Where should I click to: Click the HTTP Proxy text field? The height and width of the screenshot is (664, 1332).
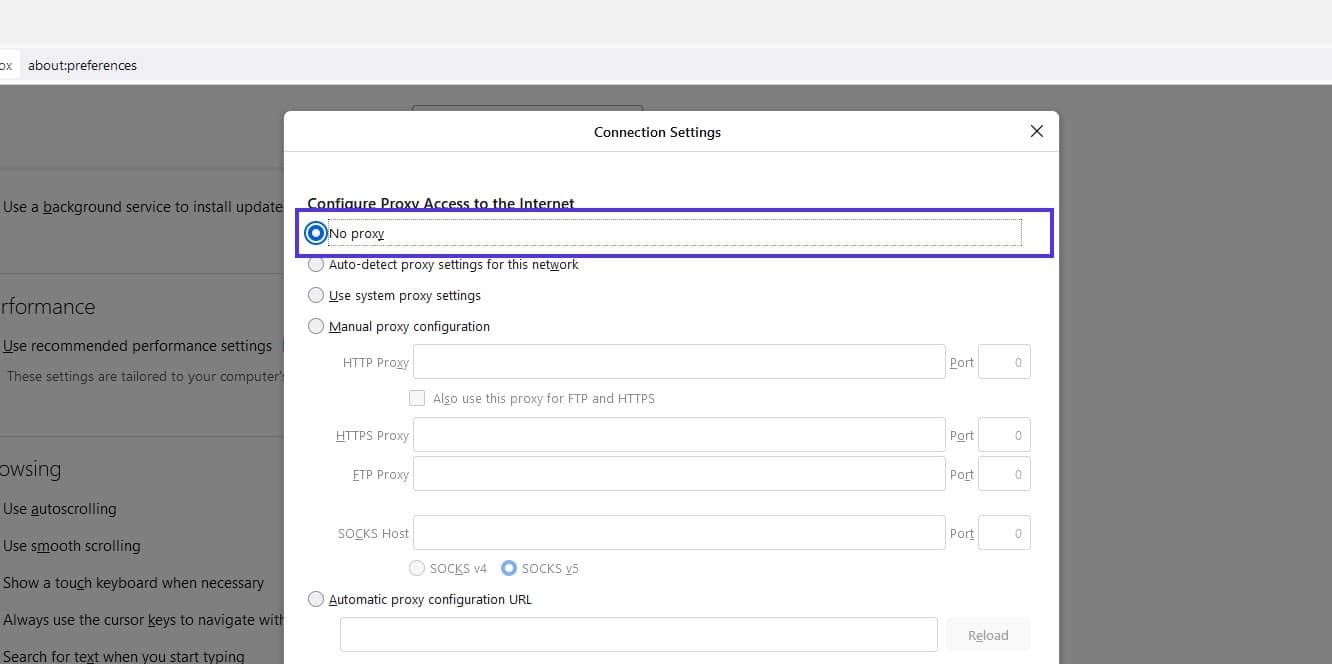(x=678, y=362)
